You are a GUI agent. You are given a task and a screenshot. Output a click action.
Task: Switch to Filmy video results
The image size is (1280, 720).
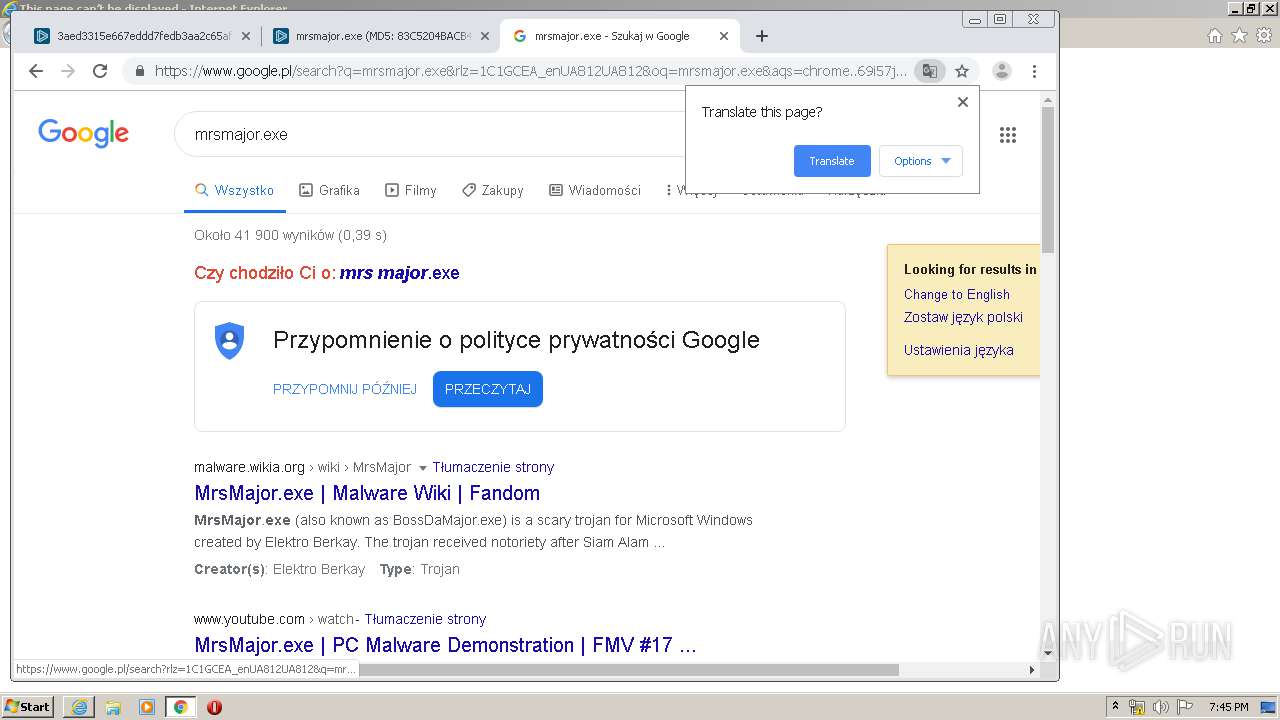click(411, 190)
